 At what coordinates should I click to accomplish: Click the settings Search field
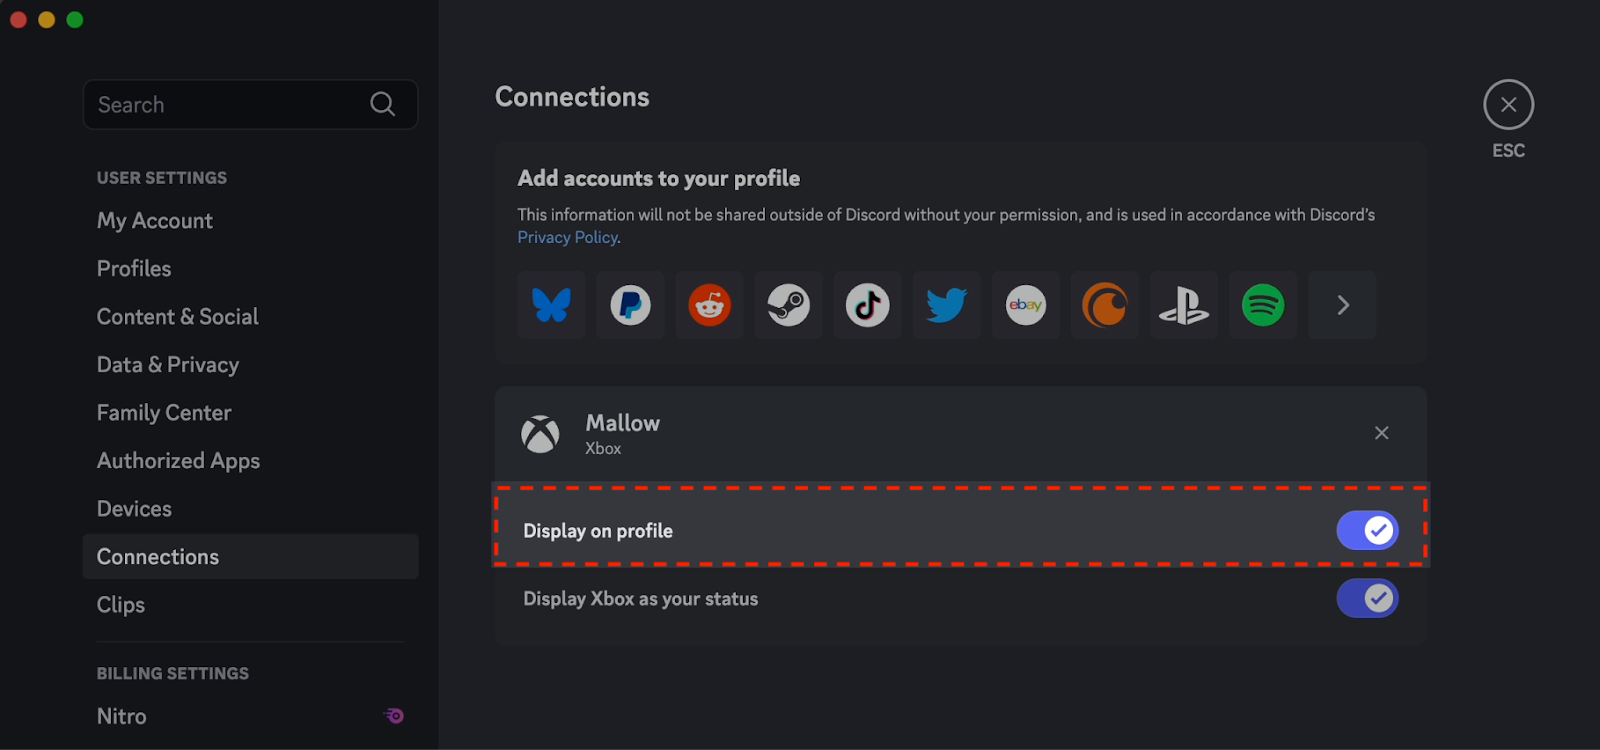pyautogui.click(x=250, y=104)
